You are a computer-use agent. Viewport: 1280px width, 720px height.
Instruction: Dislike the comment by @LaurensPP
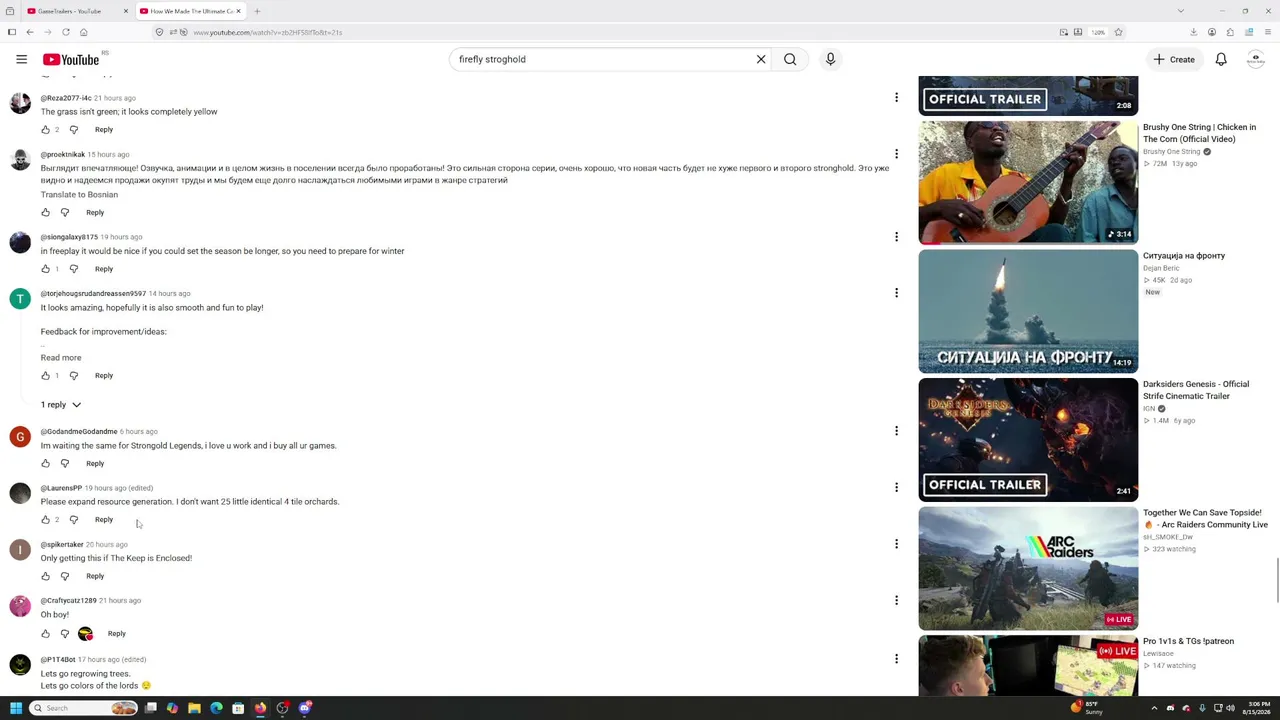(x=73, y=520)
